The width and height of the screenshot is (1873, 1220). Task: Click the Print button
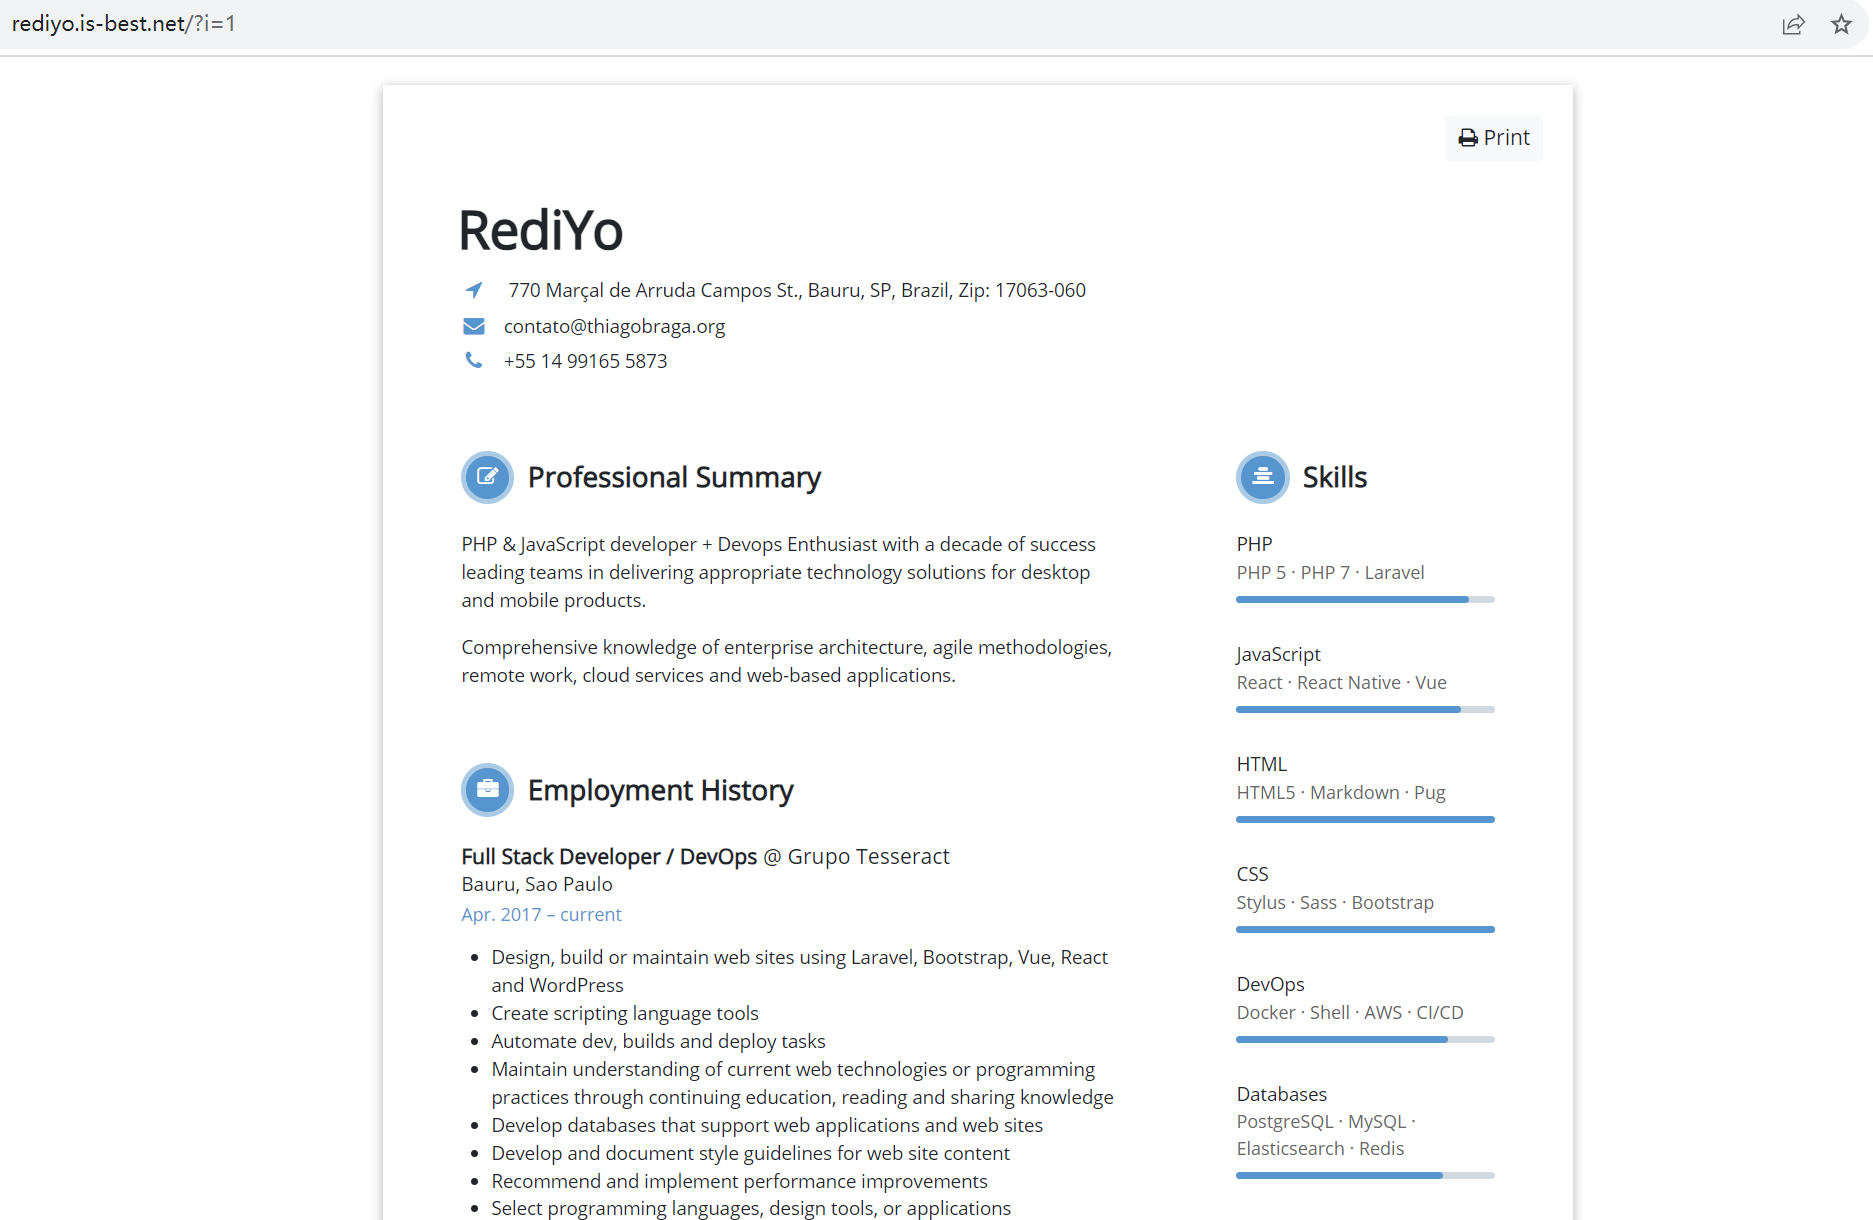(x=1493, y=137)
